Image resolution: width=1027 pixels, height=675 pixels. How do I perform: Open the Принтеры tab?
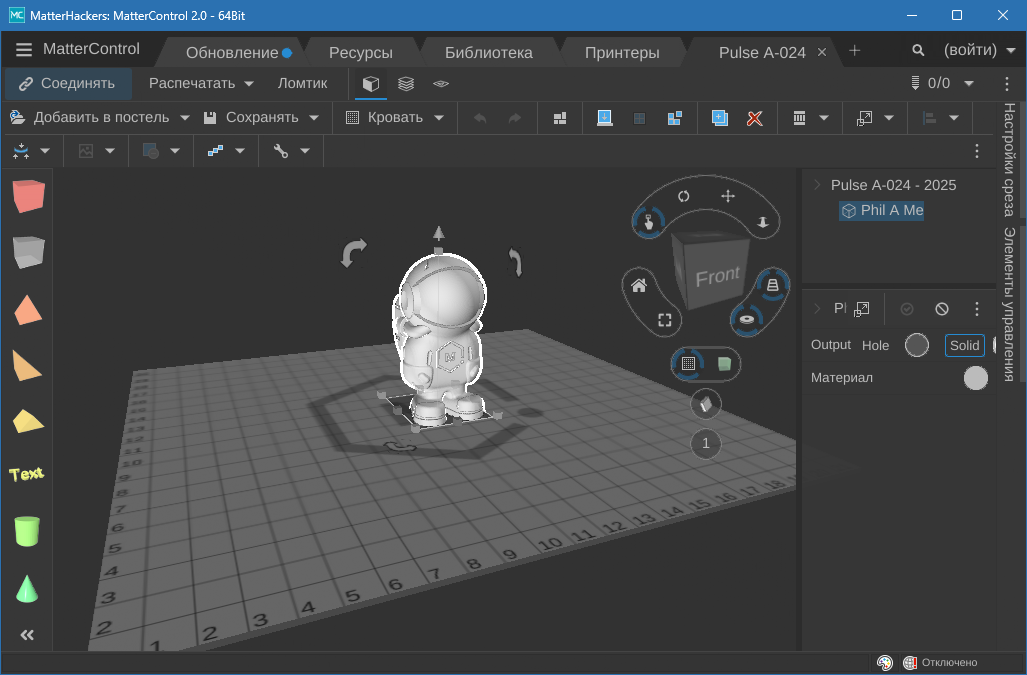(622, 52)
